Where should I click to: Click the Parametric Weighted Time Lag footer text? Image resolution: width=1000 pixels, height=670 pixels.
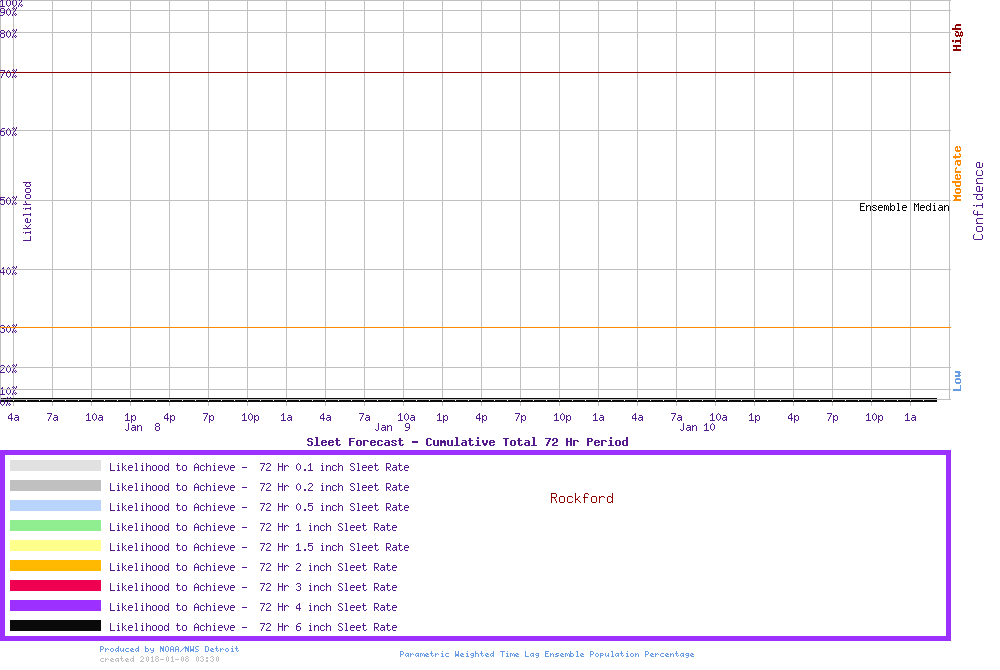click(x=546, y=654)
